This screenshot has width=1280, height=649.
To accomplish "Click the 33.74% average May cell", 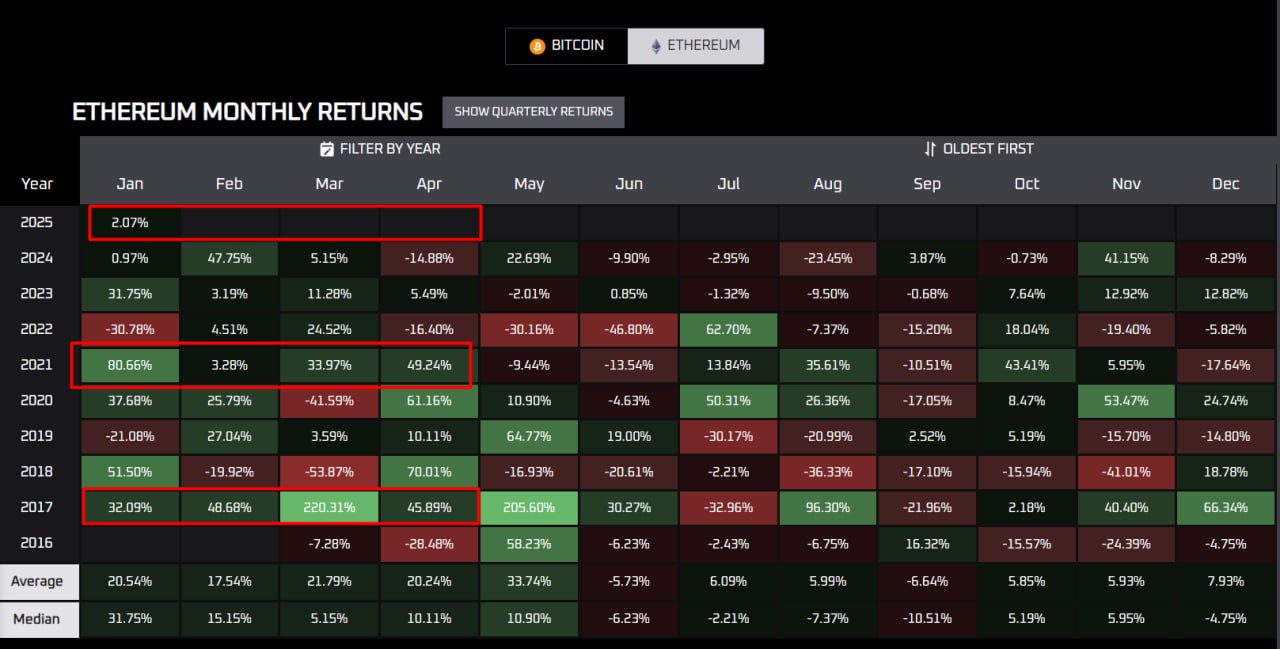I will pyautogui.click(x=529, y=581).
